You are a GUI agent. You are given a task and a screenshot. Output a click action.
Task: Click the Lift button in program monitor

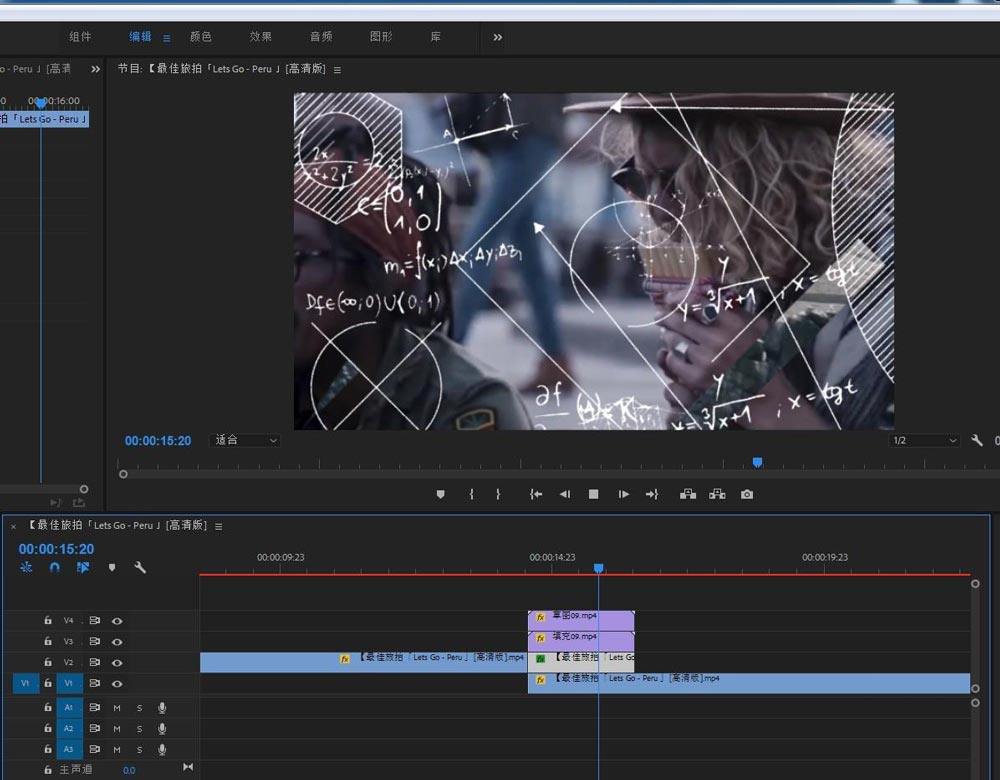[688, 494]
